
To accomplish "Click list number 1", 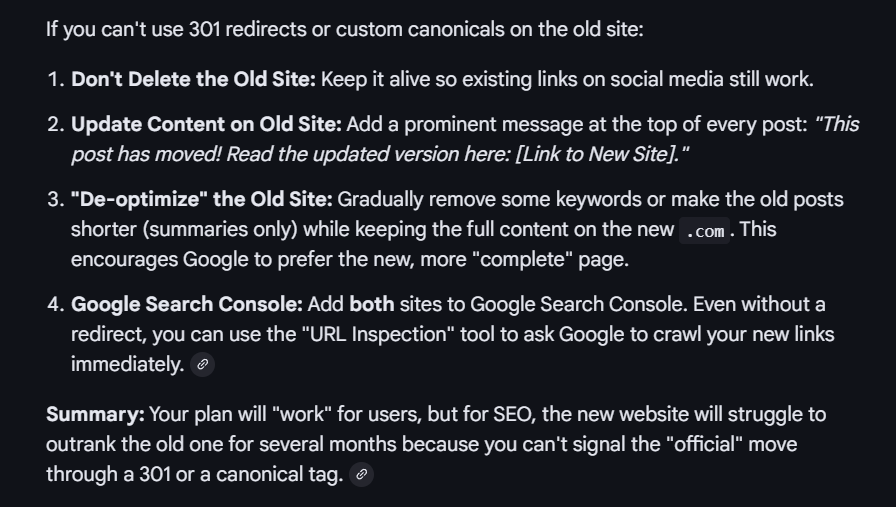I will (x=54, y=80).
